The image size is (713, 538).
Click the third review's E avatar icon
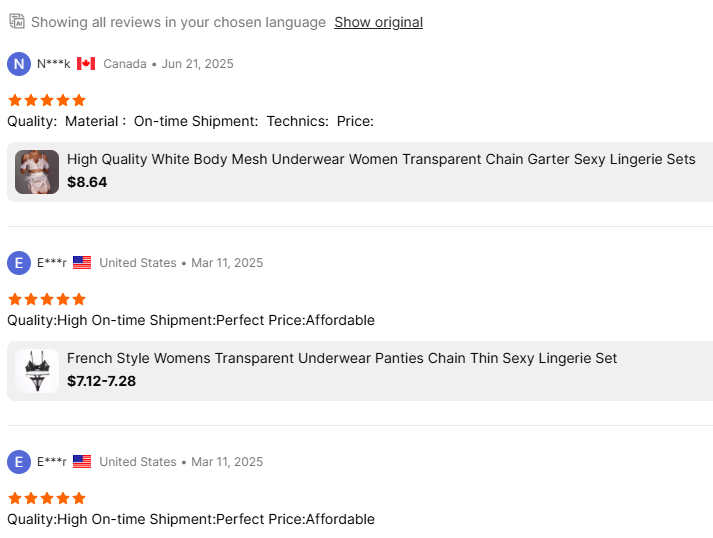click(19, 462)
